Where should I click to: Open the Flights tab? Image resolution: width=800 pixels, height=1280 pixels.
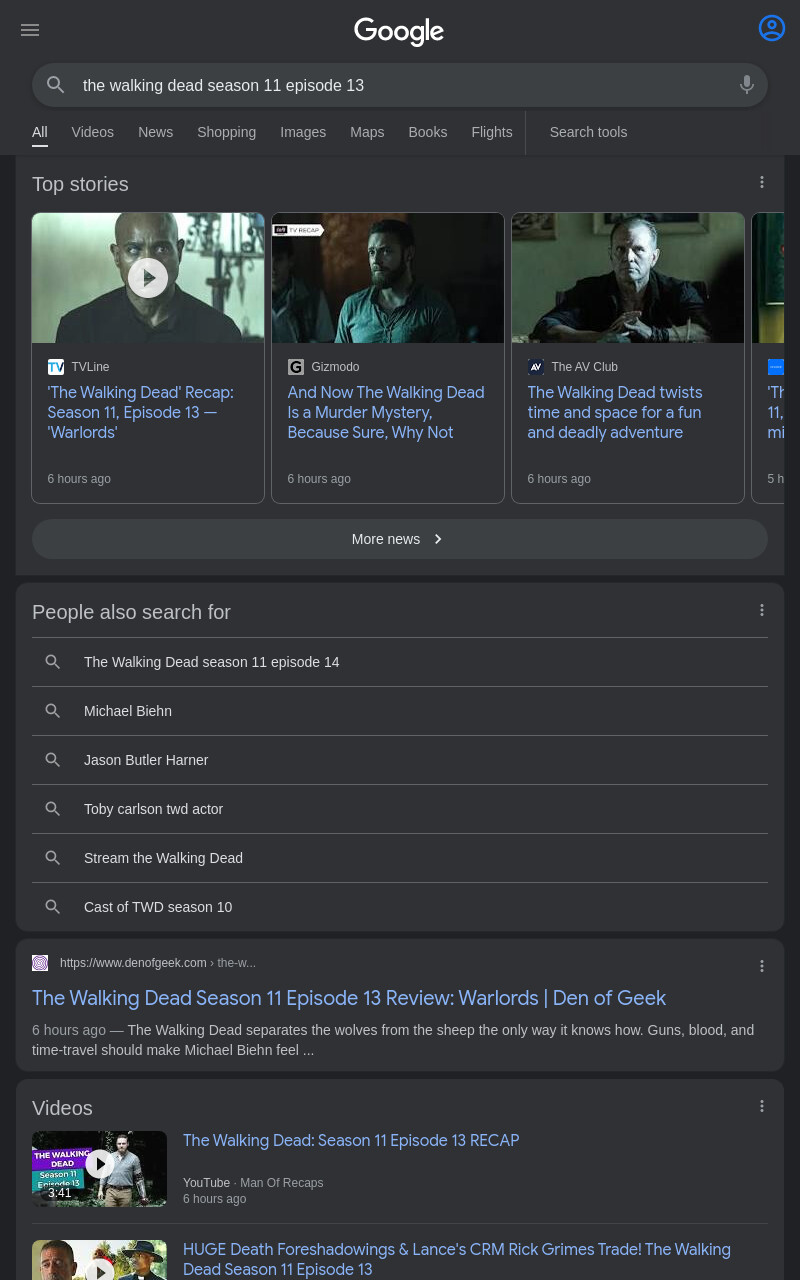pos(492,132)
